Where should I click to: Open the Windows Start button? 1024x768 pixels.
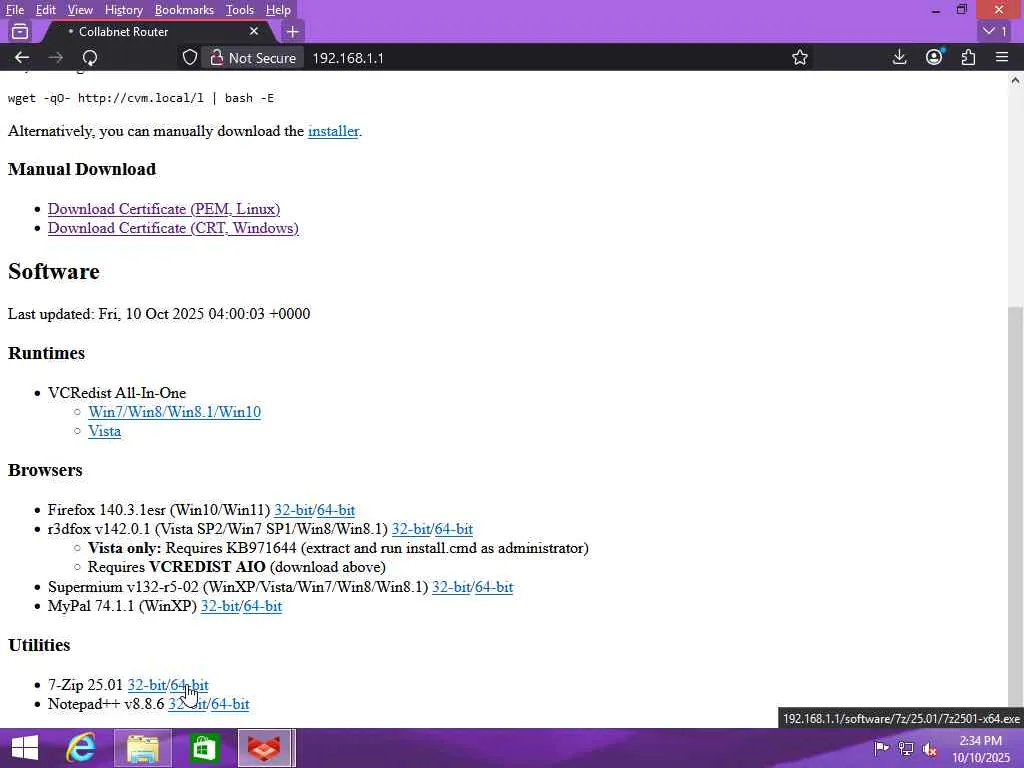[25, 748]
